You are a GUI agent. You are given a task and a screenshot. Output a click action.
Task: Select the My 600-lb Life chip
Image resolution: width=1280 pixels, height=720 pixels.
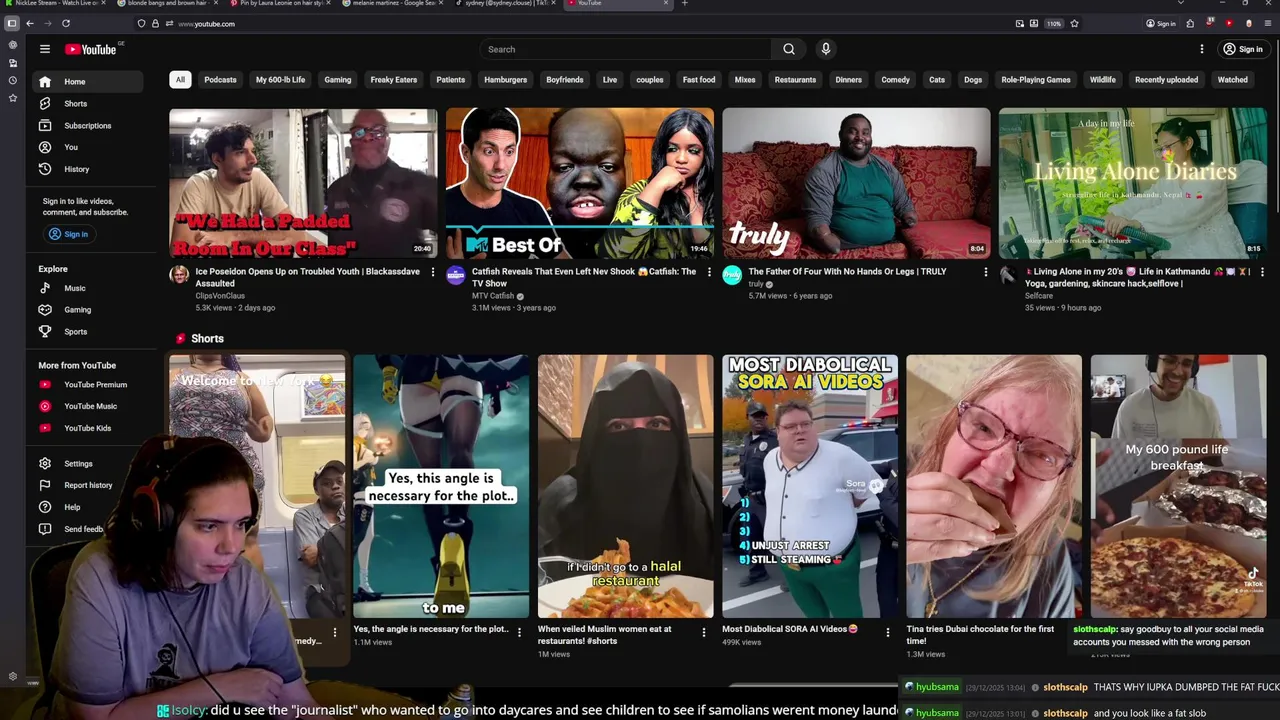(280, 80)
